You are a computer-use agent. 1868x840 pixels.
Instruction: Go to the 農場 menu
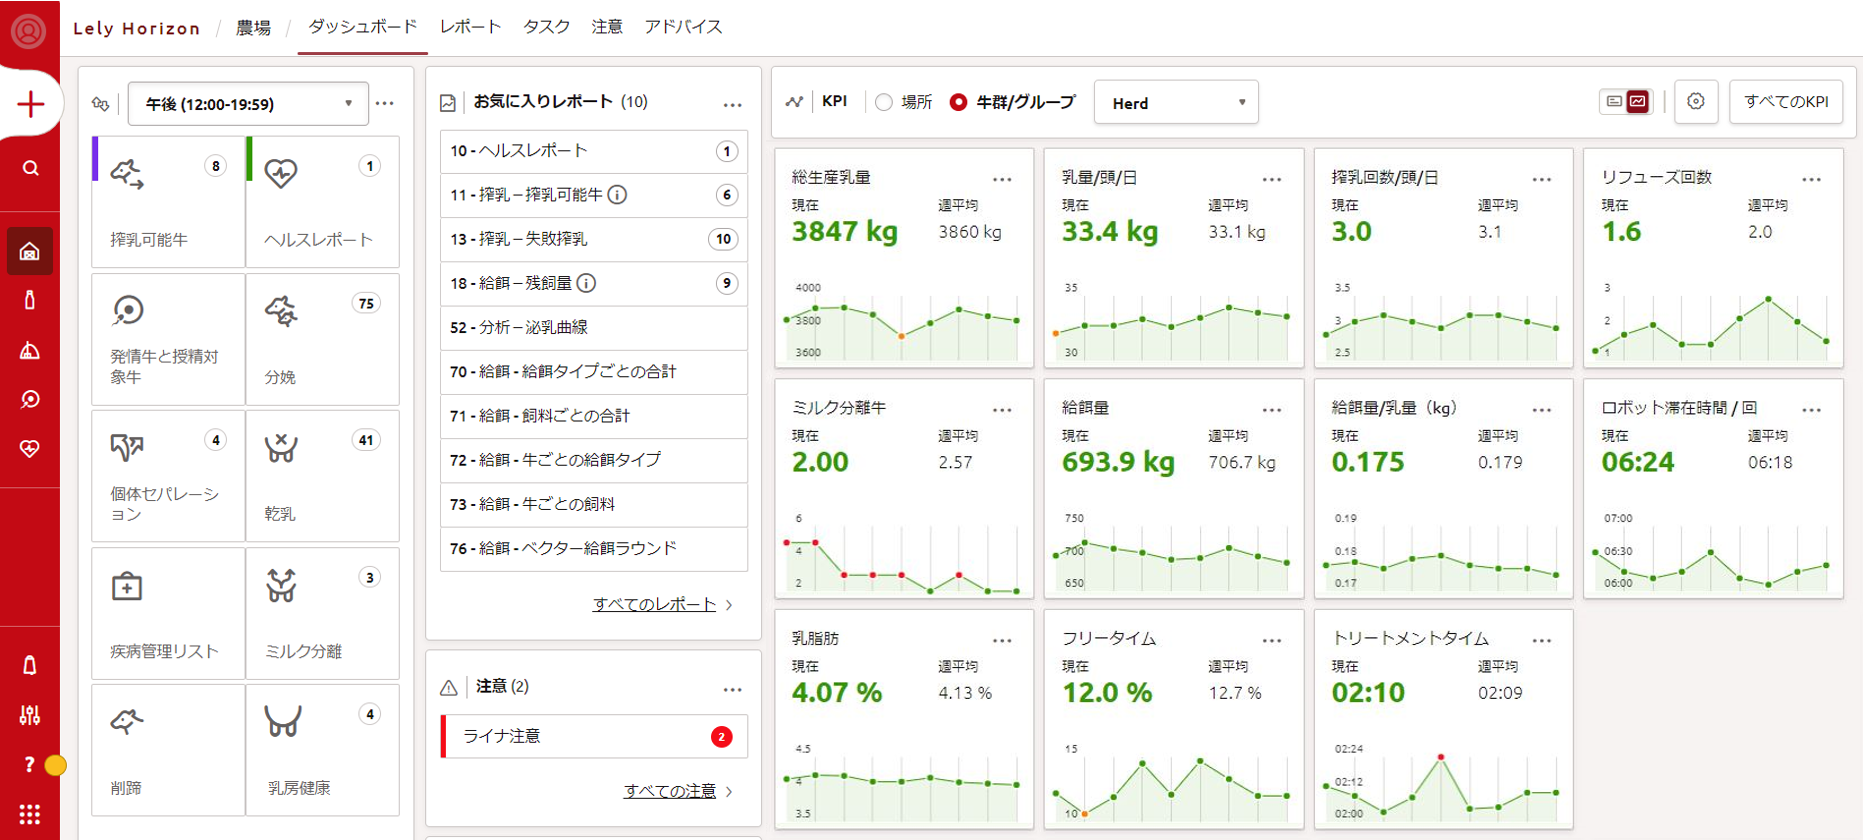tap(253, 28)
